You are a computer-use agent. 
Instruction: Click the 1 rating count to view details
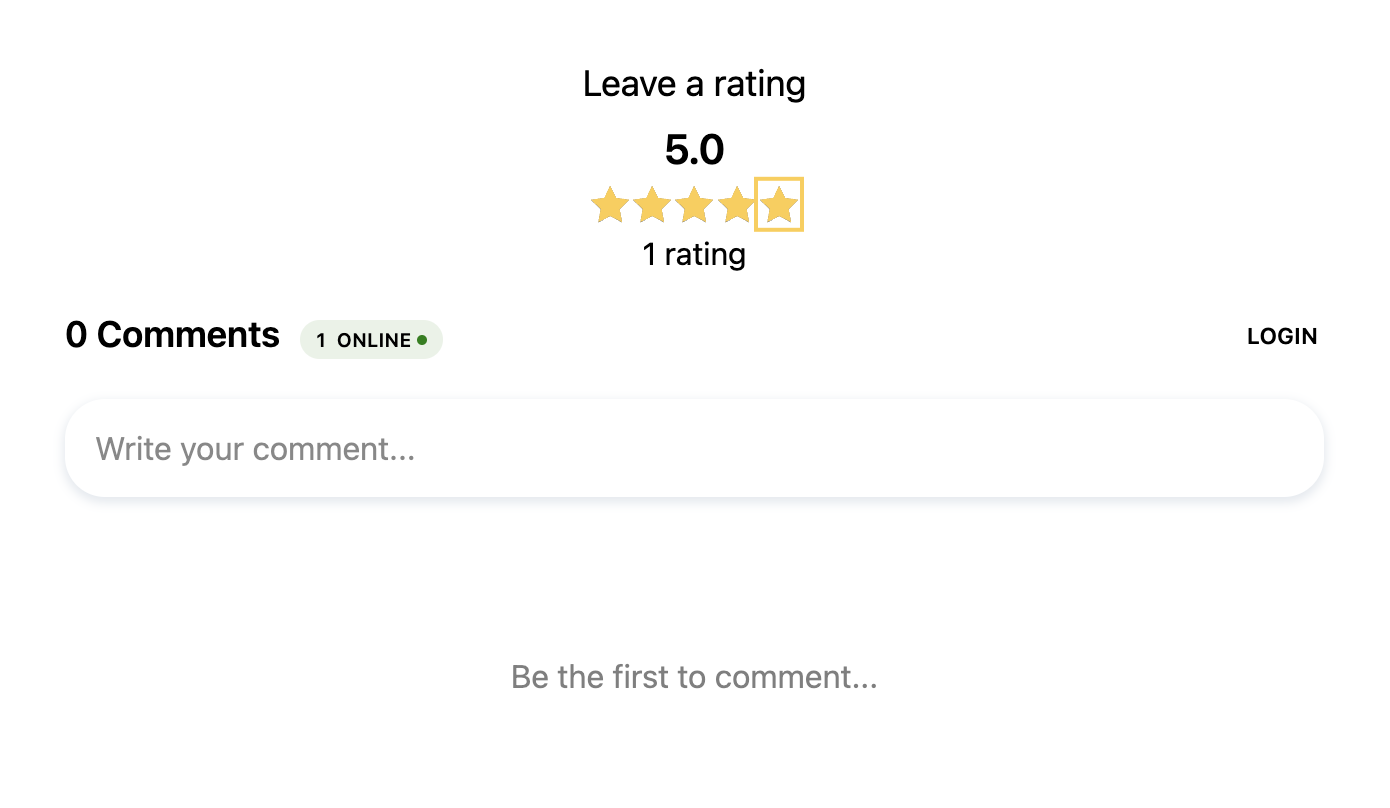coord(694,254)
